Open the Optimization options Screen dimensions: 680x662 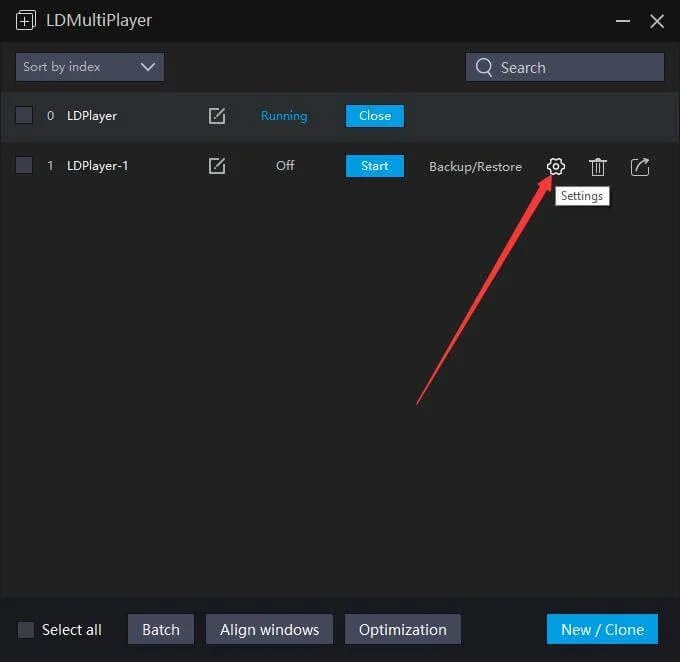pos(403,629)
